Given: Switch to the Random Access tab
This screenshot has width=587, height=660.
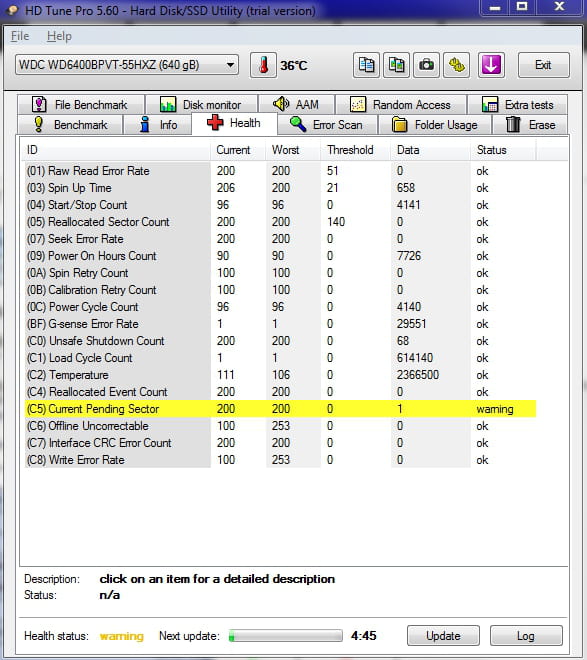Looking at the screenshot, I should point(401,104).
